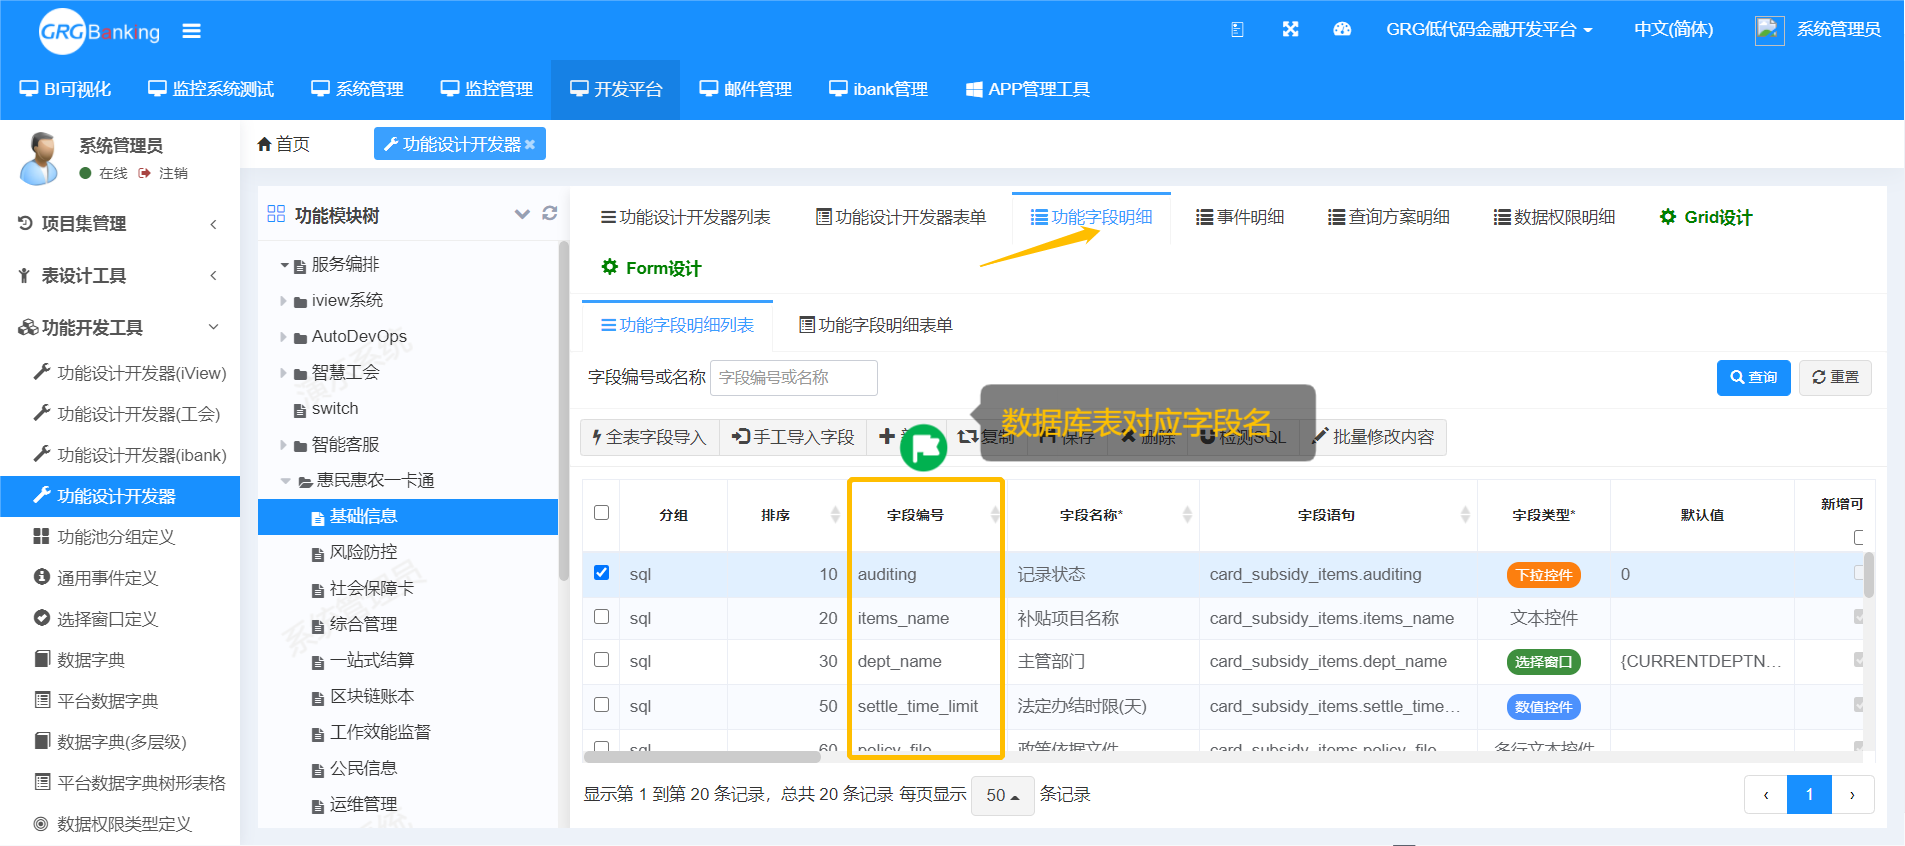Click the 重置 reset button

pyautogui.click(x=1835, y=377)
